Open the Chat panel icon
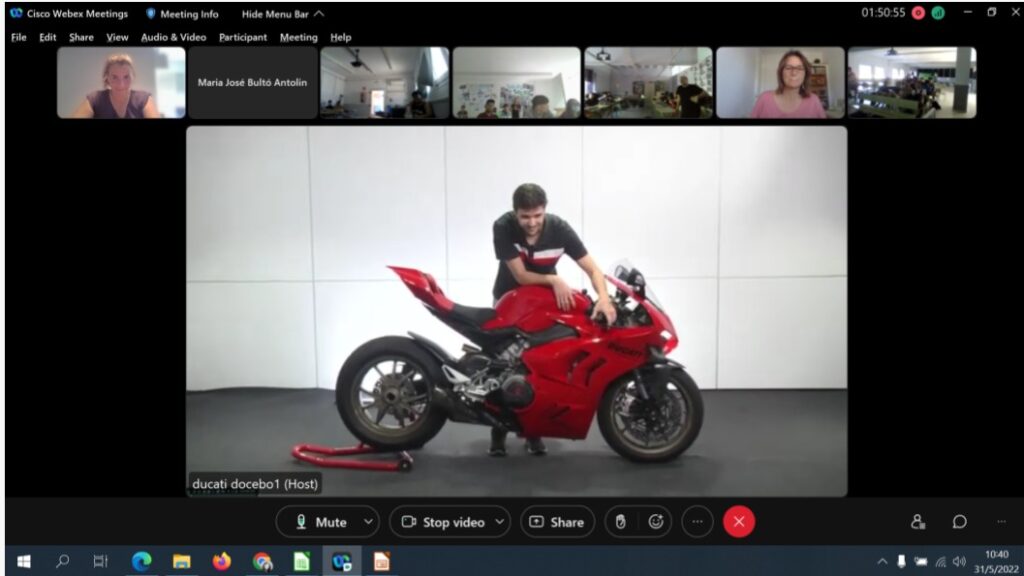This screenshot has height=576, width=1024. click(x=959, y=522)
